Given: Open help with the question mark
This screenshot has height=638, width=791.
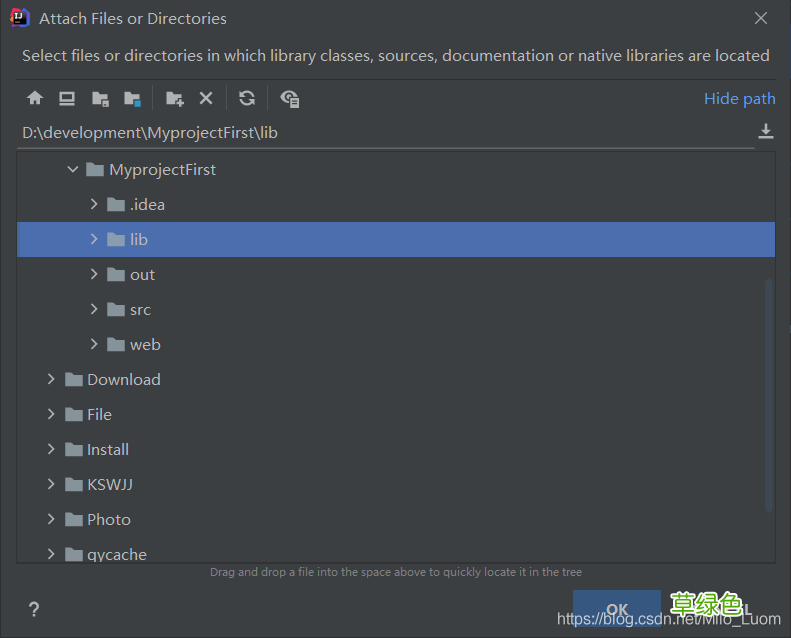Looking at the screenshot, I should tap(34, 609).
